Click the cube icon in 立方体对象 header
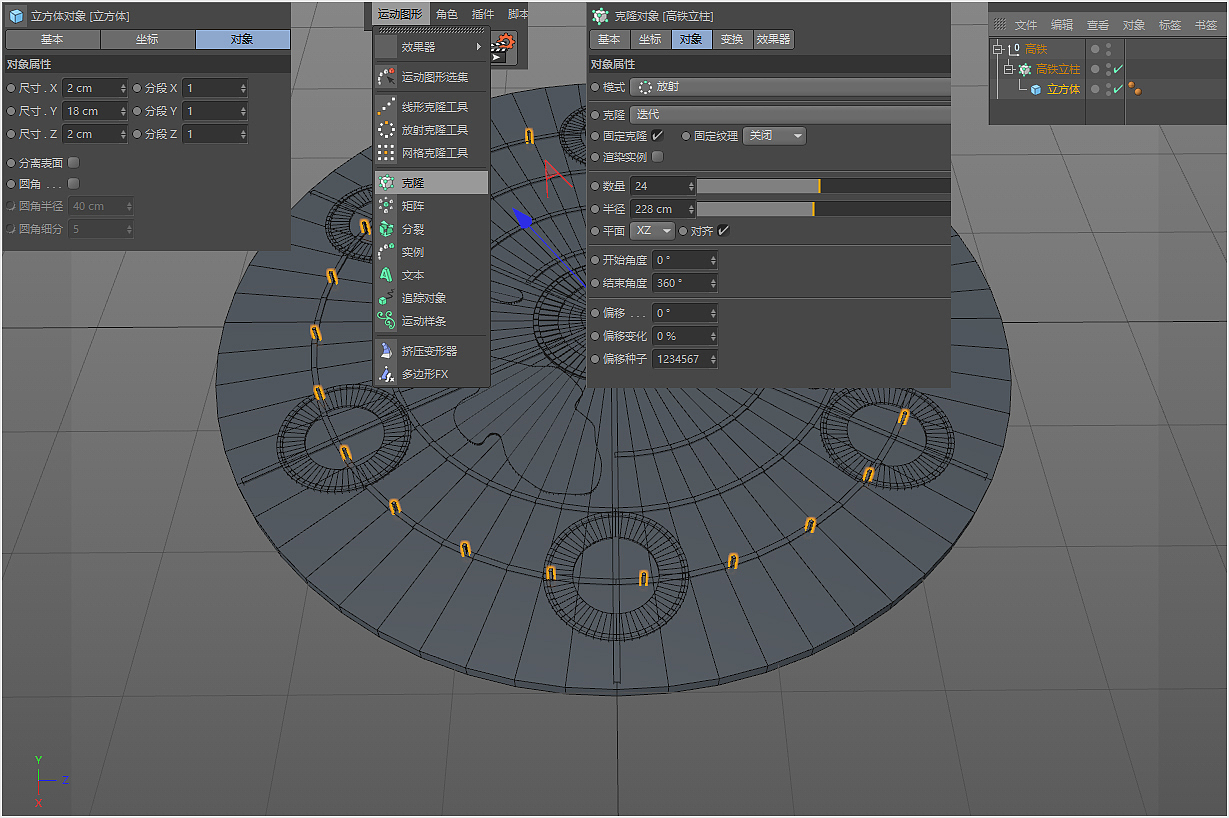The image size is (1229, 818). click(17, 16)
